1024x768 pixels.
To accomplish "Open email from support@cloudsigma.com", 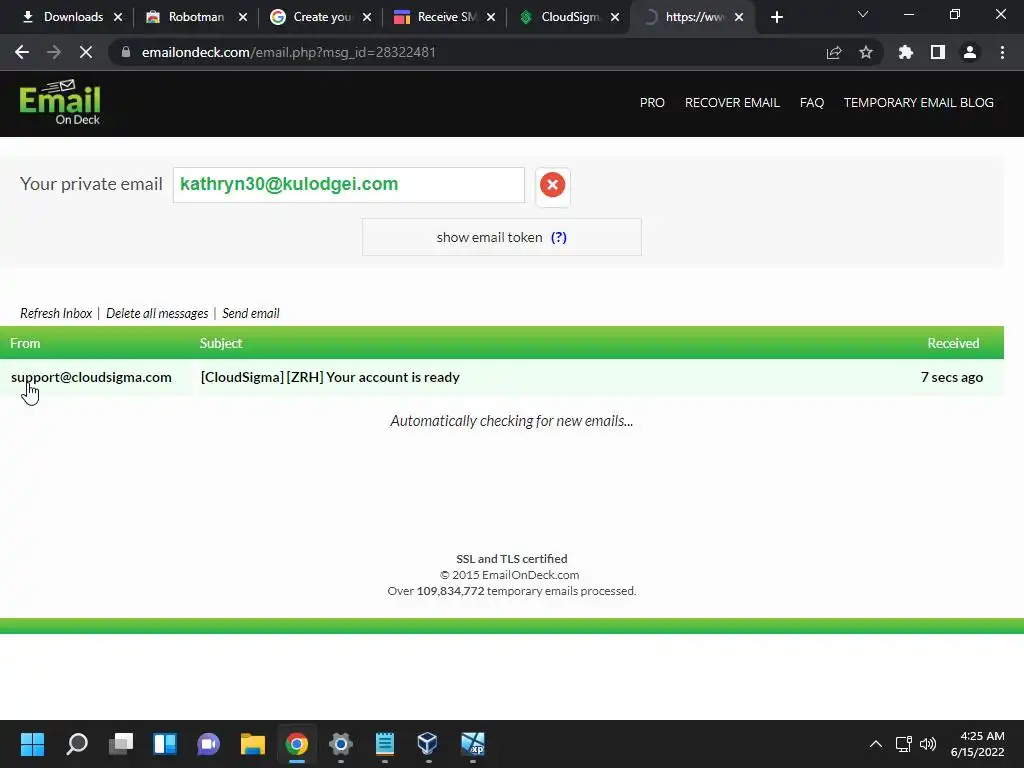I will point(91,377).
